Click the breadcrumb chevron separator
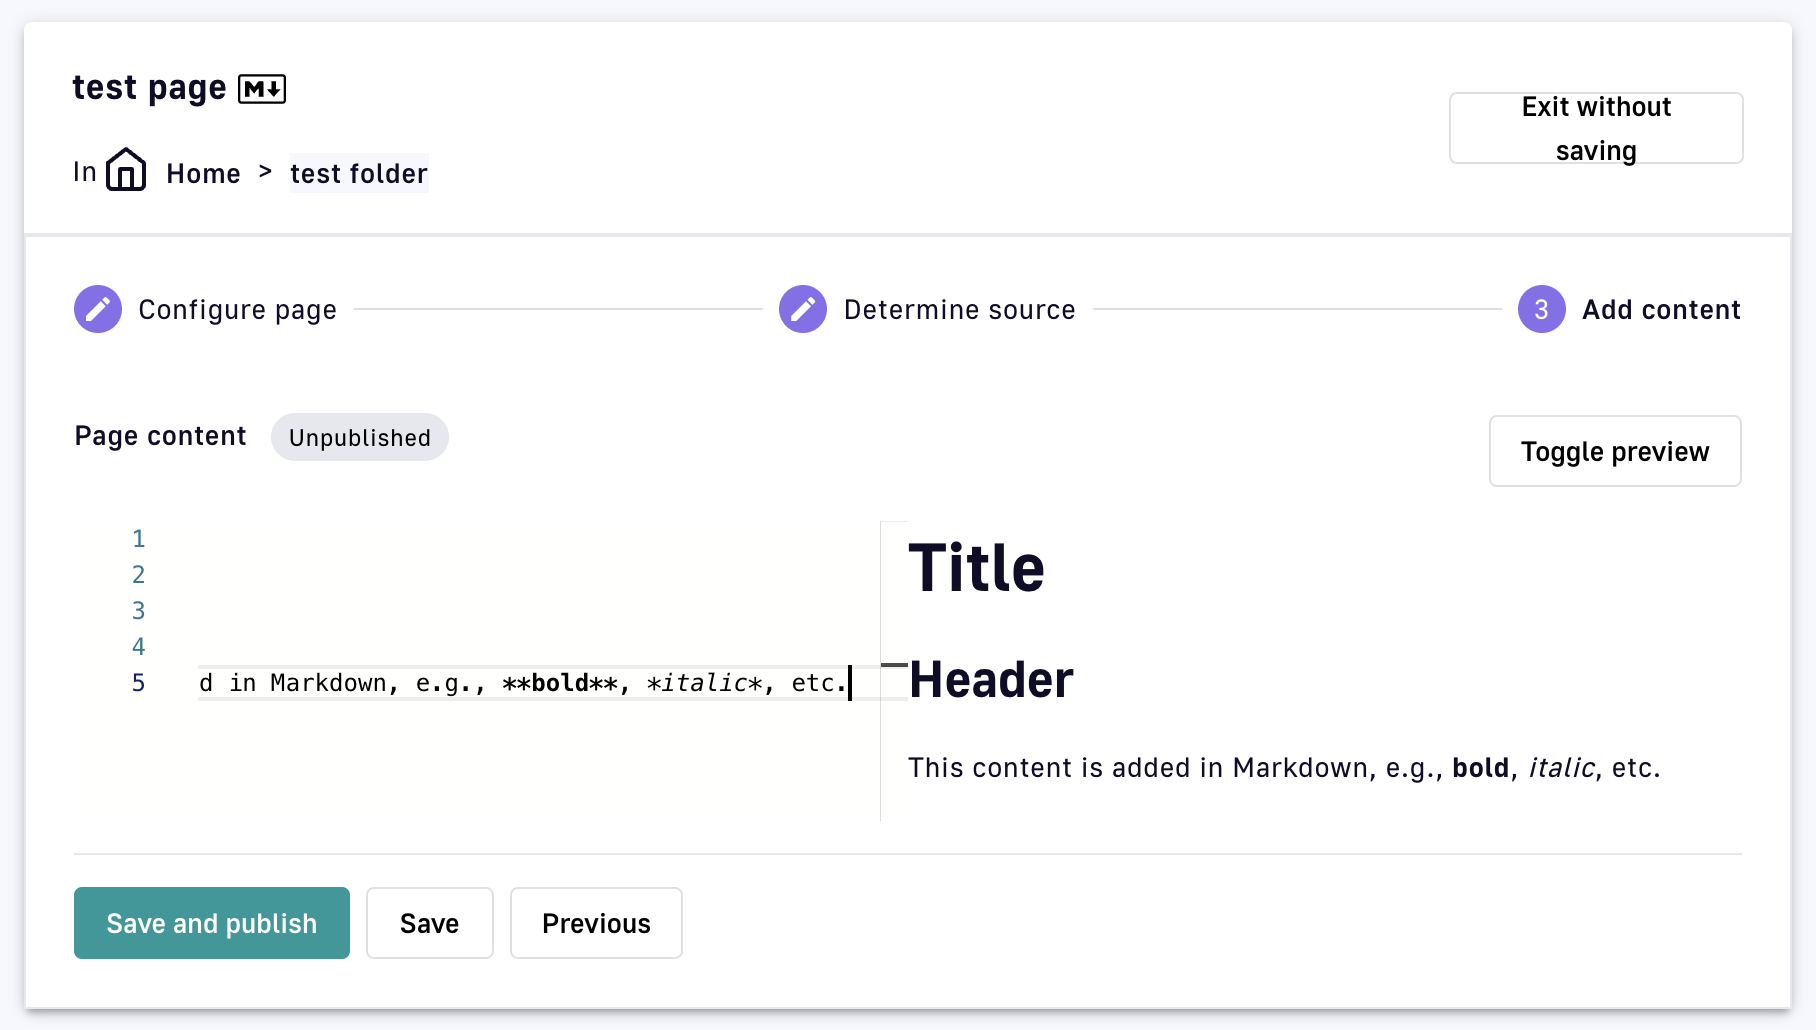 (x=265, y=172)
